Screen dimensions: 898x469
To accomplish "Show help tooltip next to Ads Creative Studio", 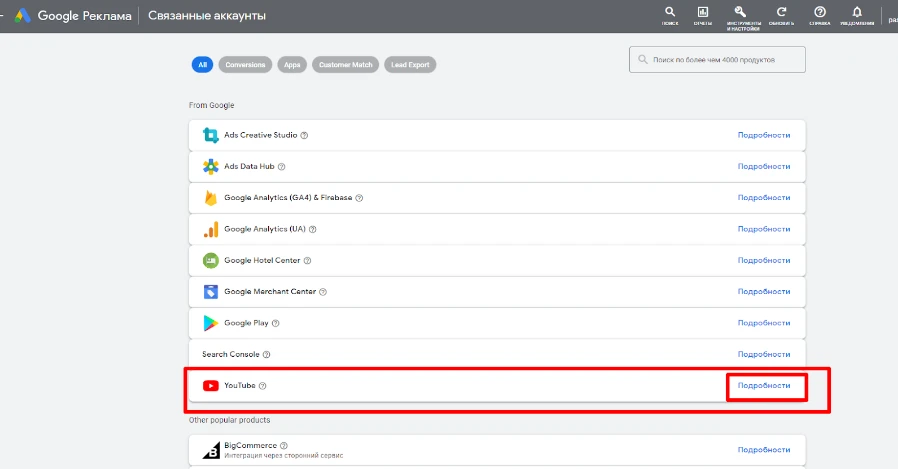I will click(304, 136).
